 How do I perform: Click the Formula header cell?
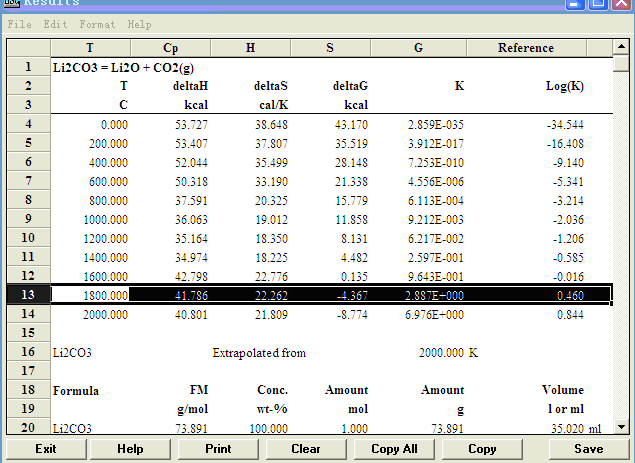pyautogui.click(x=76, y=391)
